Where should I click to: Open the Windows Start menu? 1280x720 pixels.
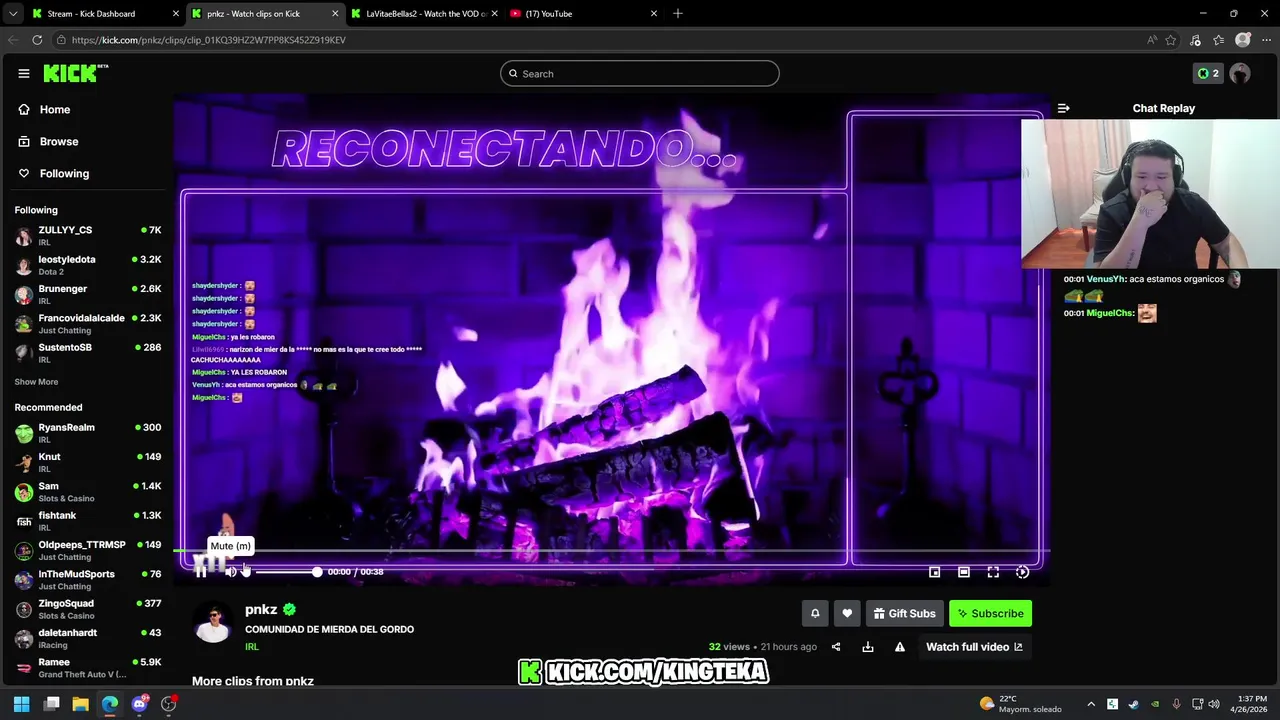[21, 704]
